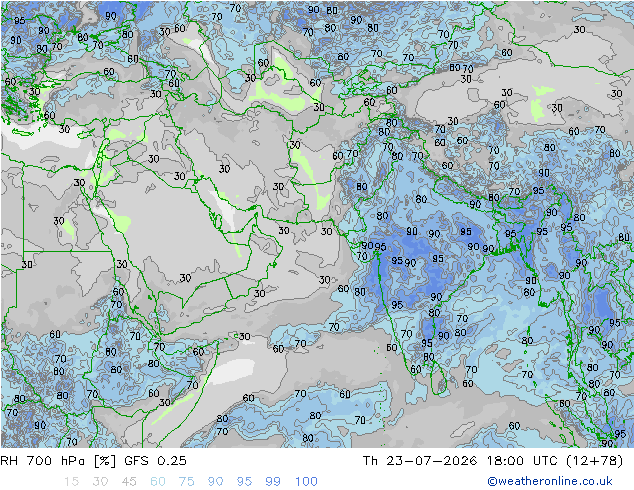This screenshot has height=490, width=634.
Task: Click the 'GFS 0.25' model label
Action: (x=155, y=461)
